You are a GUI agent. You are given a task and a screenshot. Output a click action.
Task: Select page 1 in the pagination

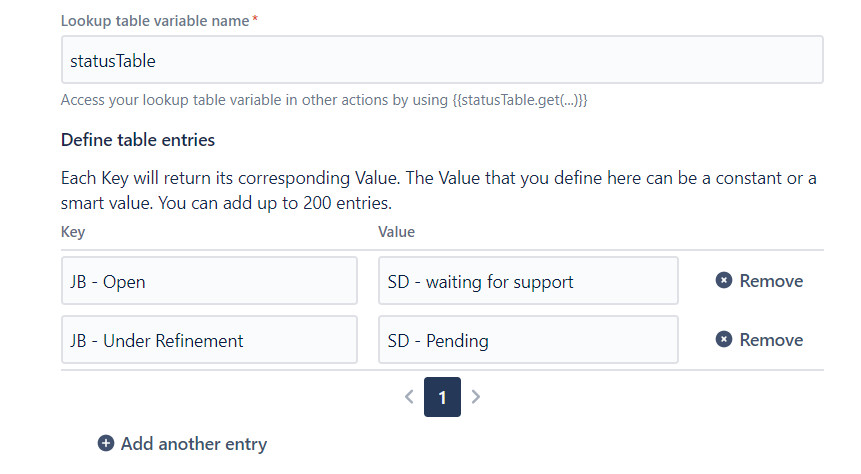442,397
